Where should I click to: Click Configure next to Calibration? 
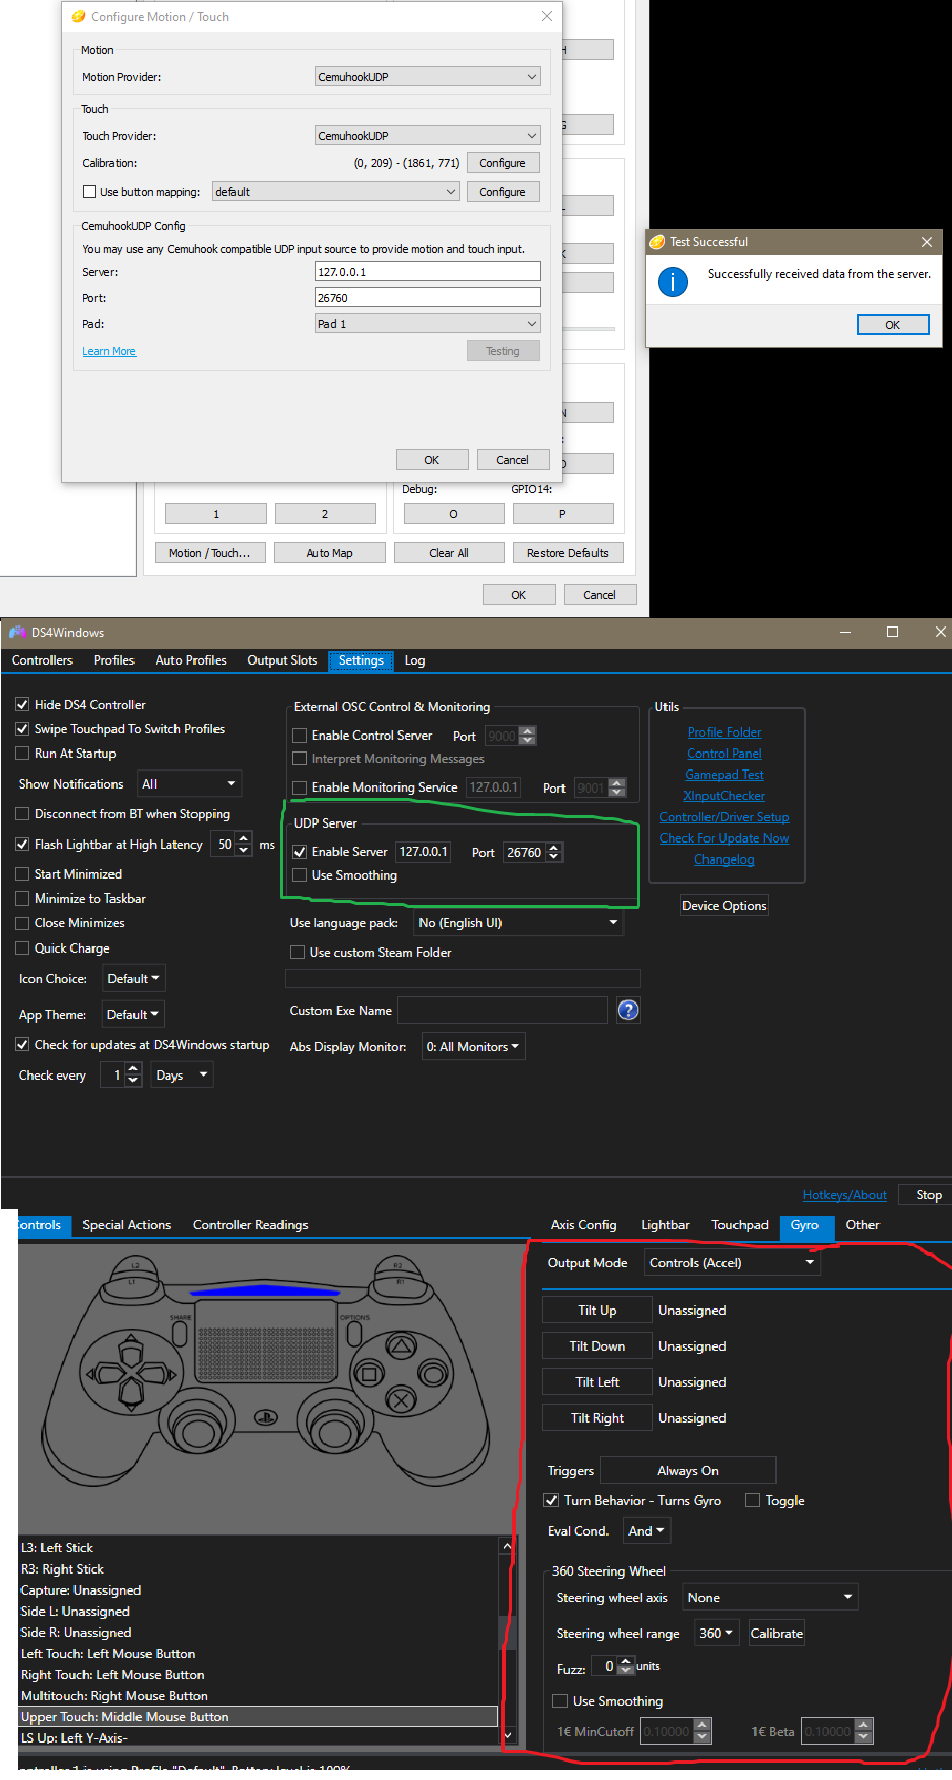click(503, 162)
